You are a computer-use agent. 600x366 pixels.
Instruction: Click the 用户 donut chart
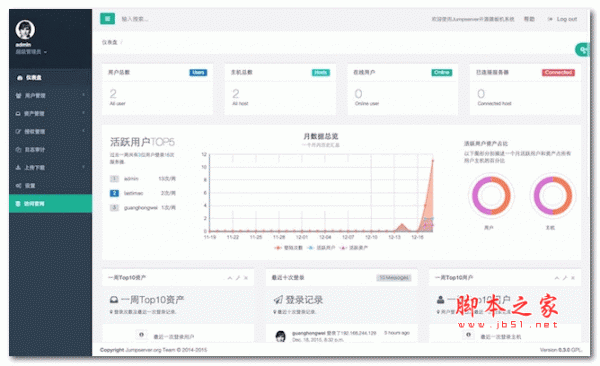[x=491, y=196]
